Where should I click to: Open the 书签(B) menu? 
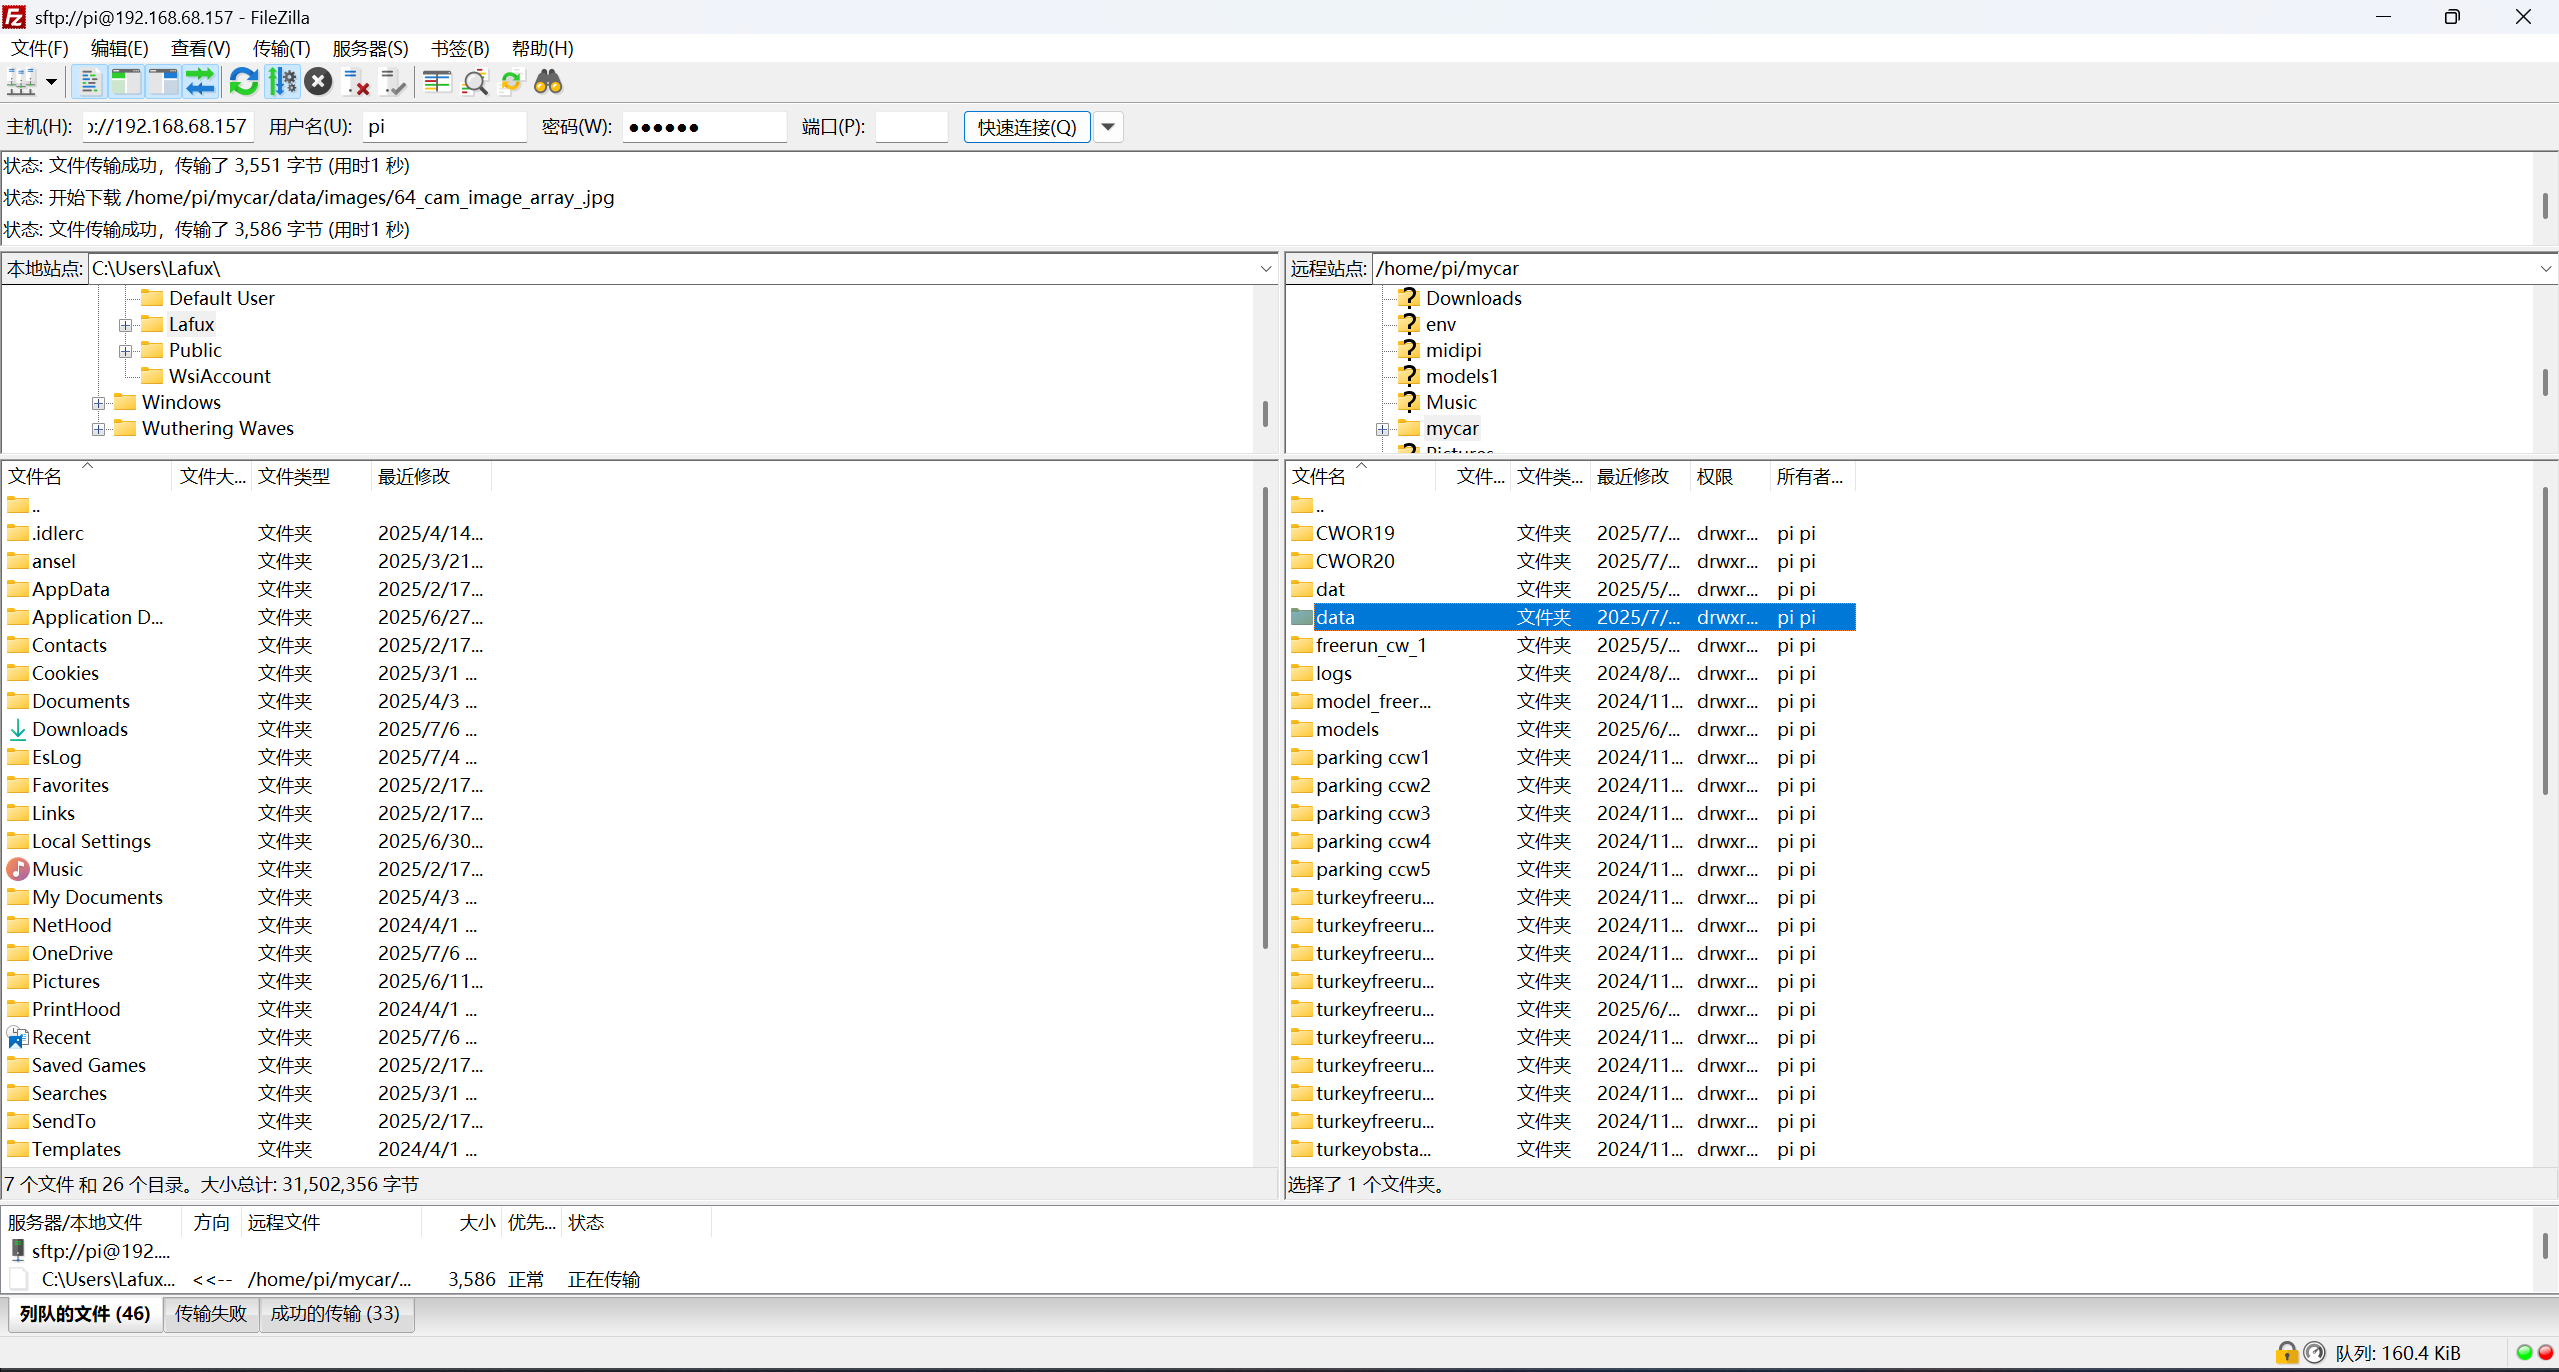pos(460,48)
